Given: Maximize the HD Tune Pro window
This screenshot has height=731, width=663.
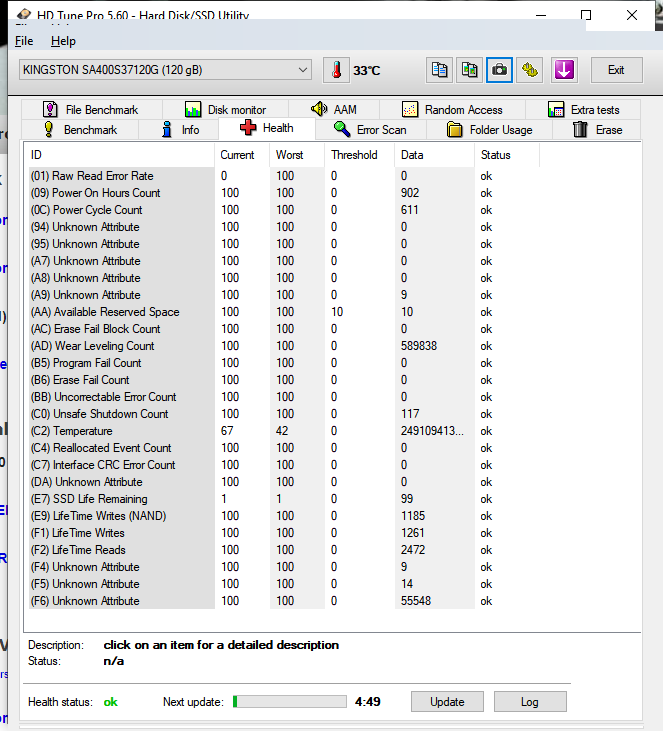Looking at the screenshot, I should (586, 15).
